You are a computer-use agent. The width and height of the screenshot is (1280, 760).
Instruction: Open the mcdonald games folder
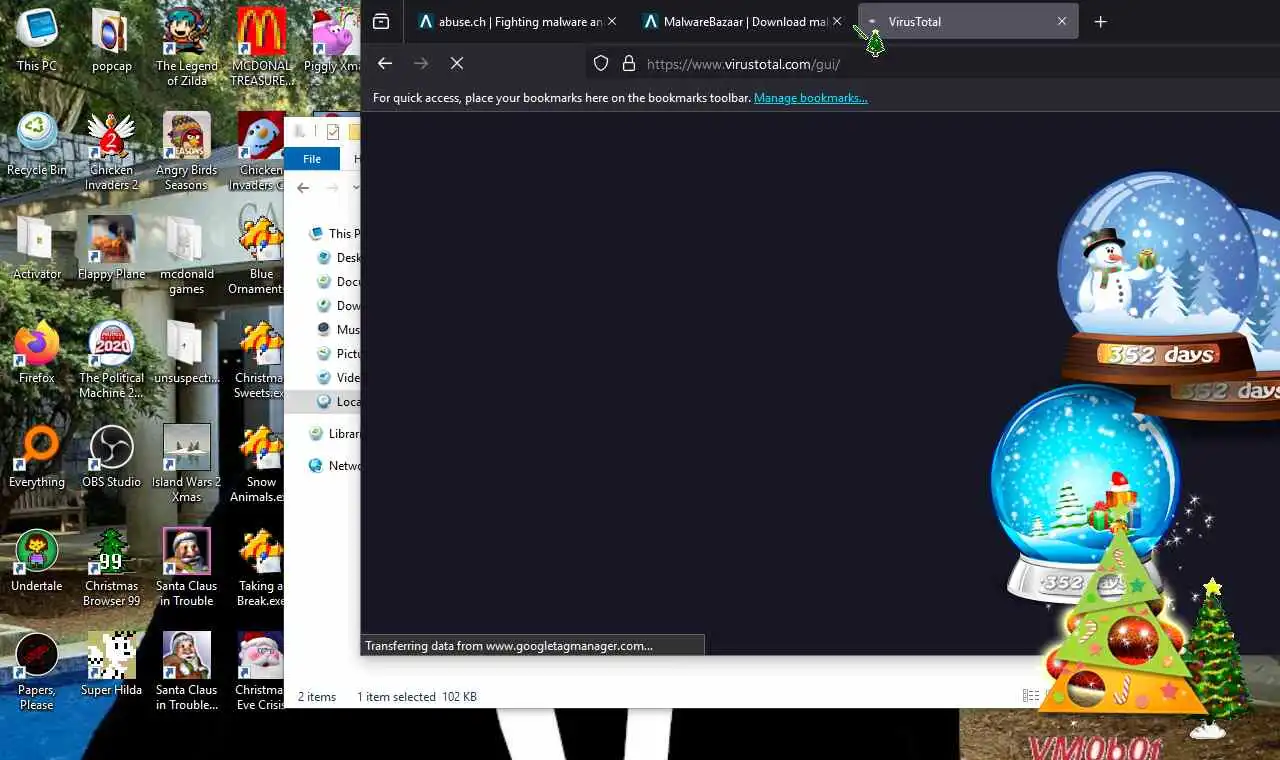pyautogui.click(x=187, y=255)
